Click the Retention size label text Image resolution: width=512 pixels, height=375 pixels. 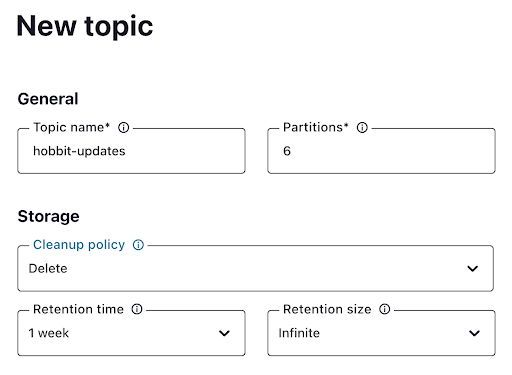[x=327, y=309]
